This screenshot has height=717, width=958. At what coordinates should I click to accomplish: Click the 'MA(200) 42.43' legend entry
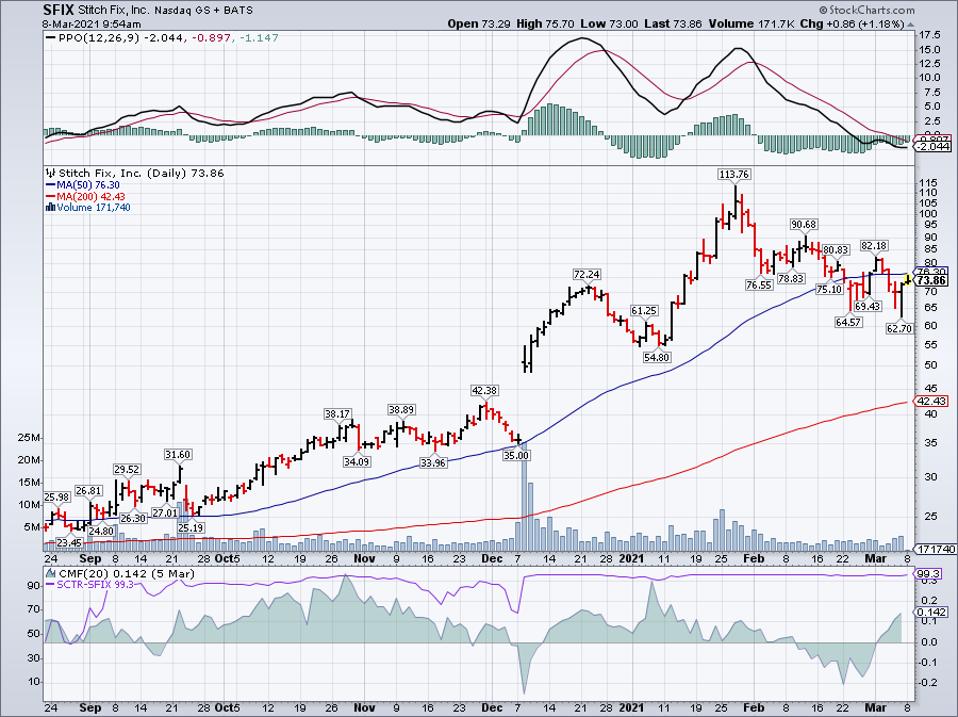(86, 196)
